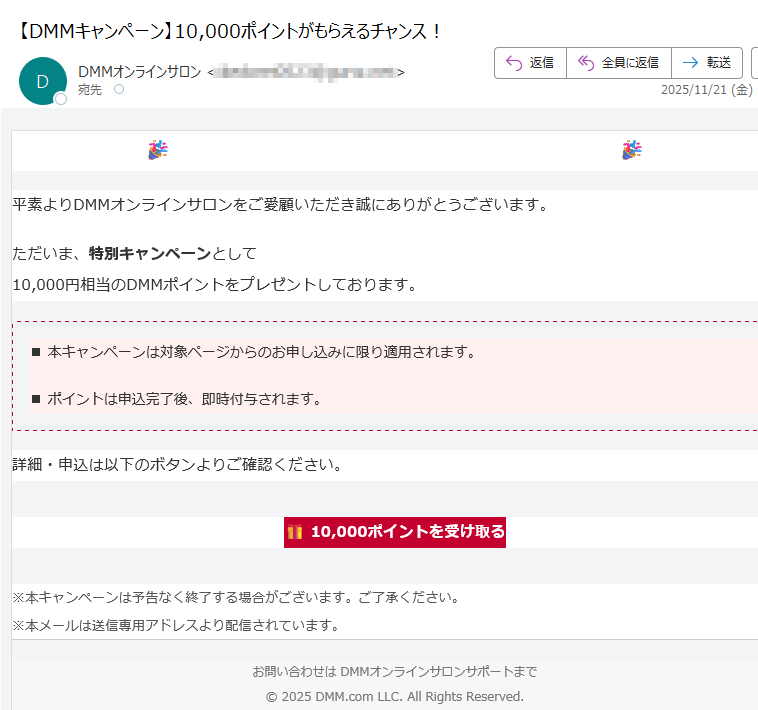Click the recipient status circle beside 宛先
The width and height of the screenshot is (758, 710).
[119, 90]
